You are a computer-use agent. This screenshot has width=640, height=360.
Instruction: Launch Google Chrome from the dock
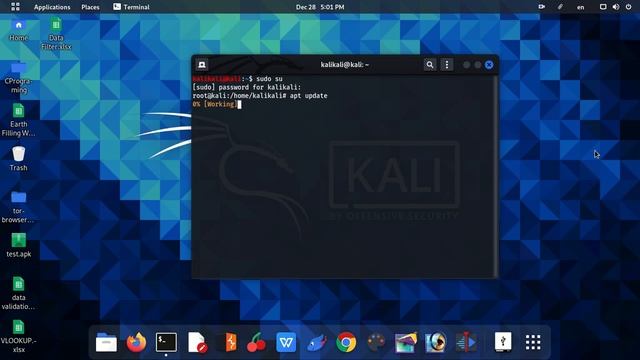346,342
